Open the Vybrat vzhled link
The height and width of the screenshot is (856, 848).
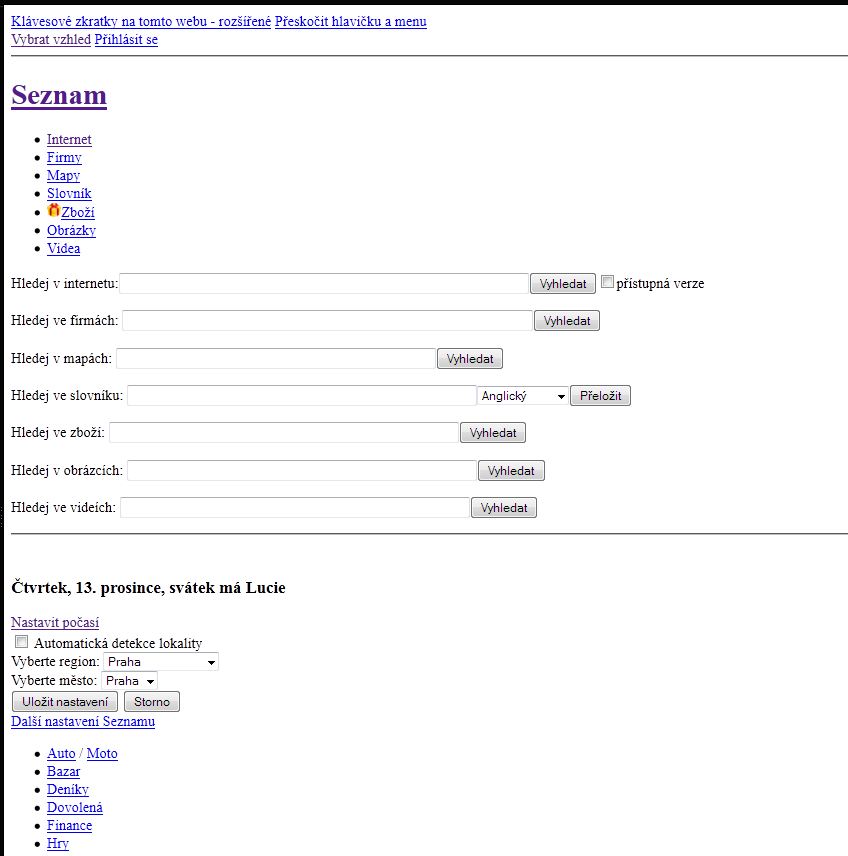coord(51,39)
